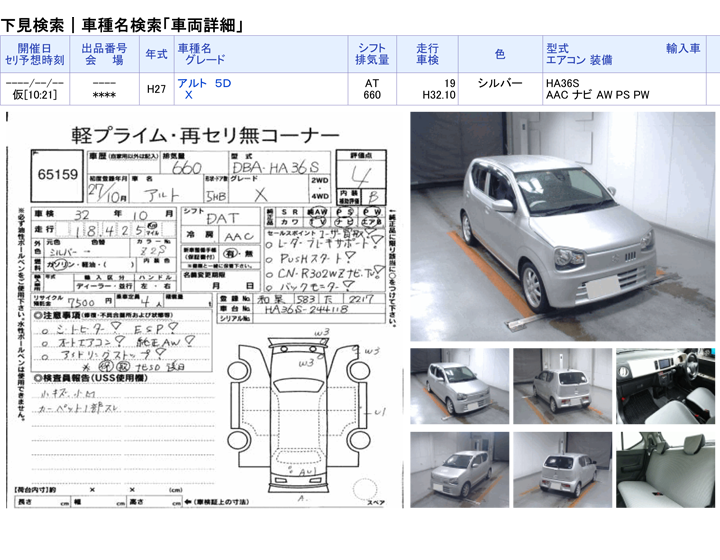The image size is (720, 560).
Task: Open the rear-view thumbnail in the top thumbnail row
Action: [x=562, y=386]
